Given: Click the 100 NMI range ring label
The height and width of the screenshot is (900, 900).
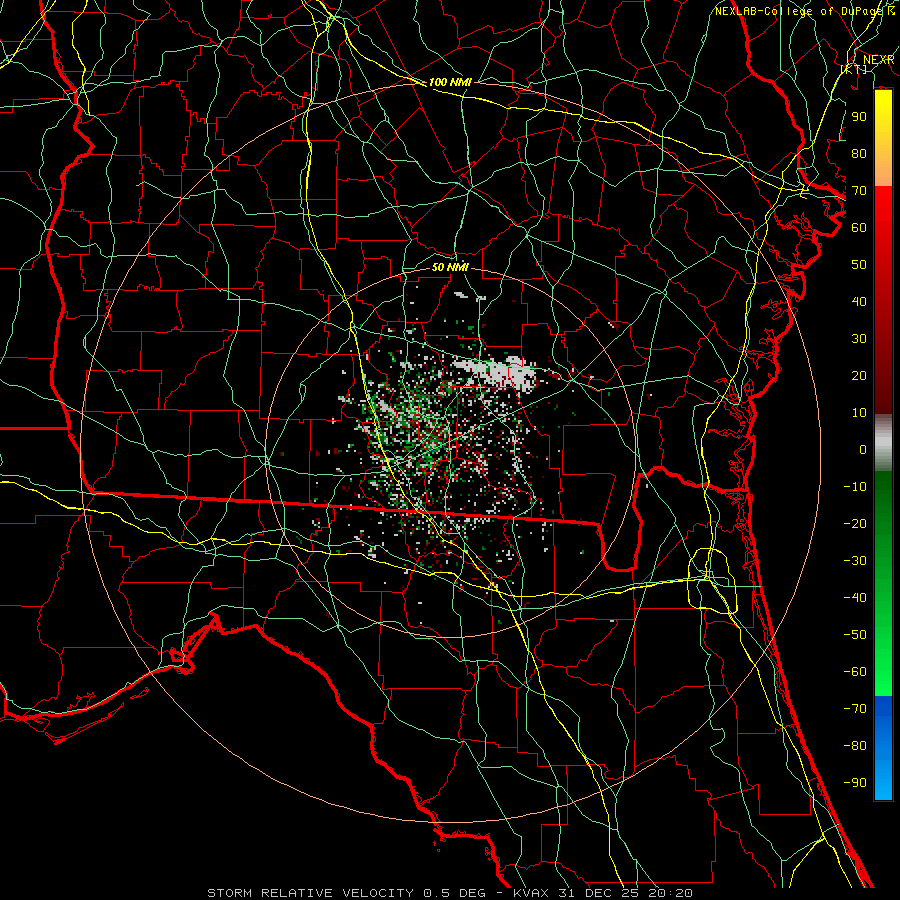Looking at the screenshot, I should 450,82.
